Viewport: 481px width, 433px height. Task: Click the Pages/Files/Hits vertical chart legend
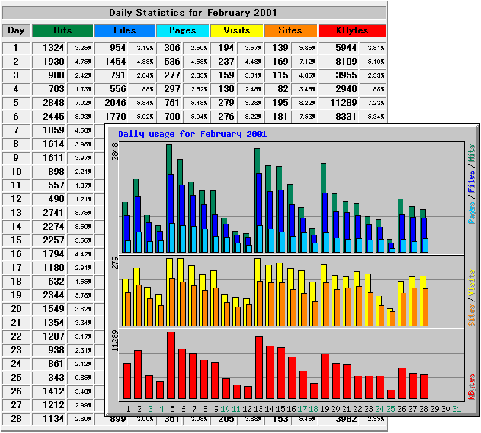click(471, 184)
